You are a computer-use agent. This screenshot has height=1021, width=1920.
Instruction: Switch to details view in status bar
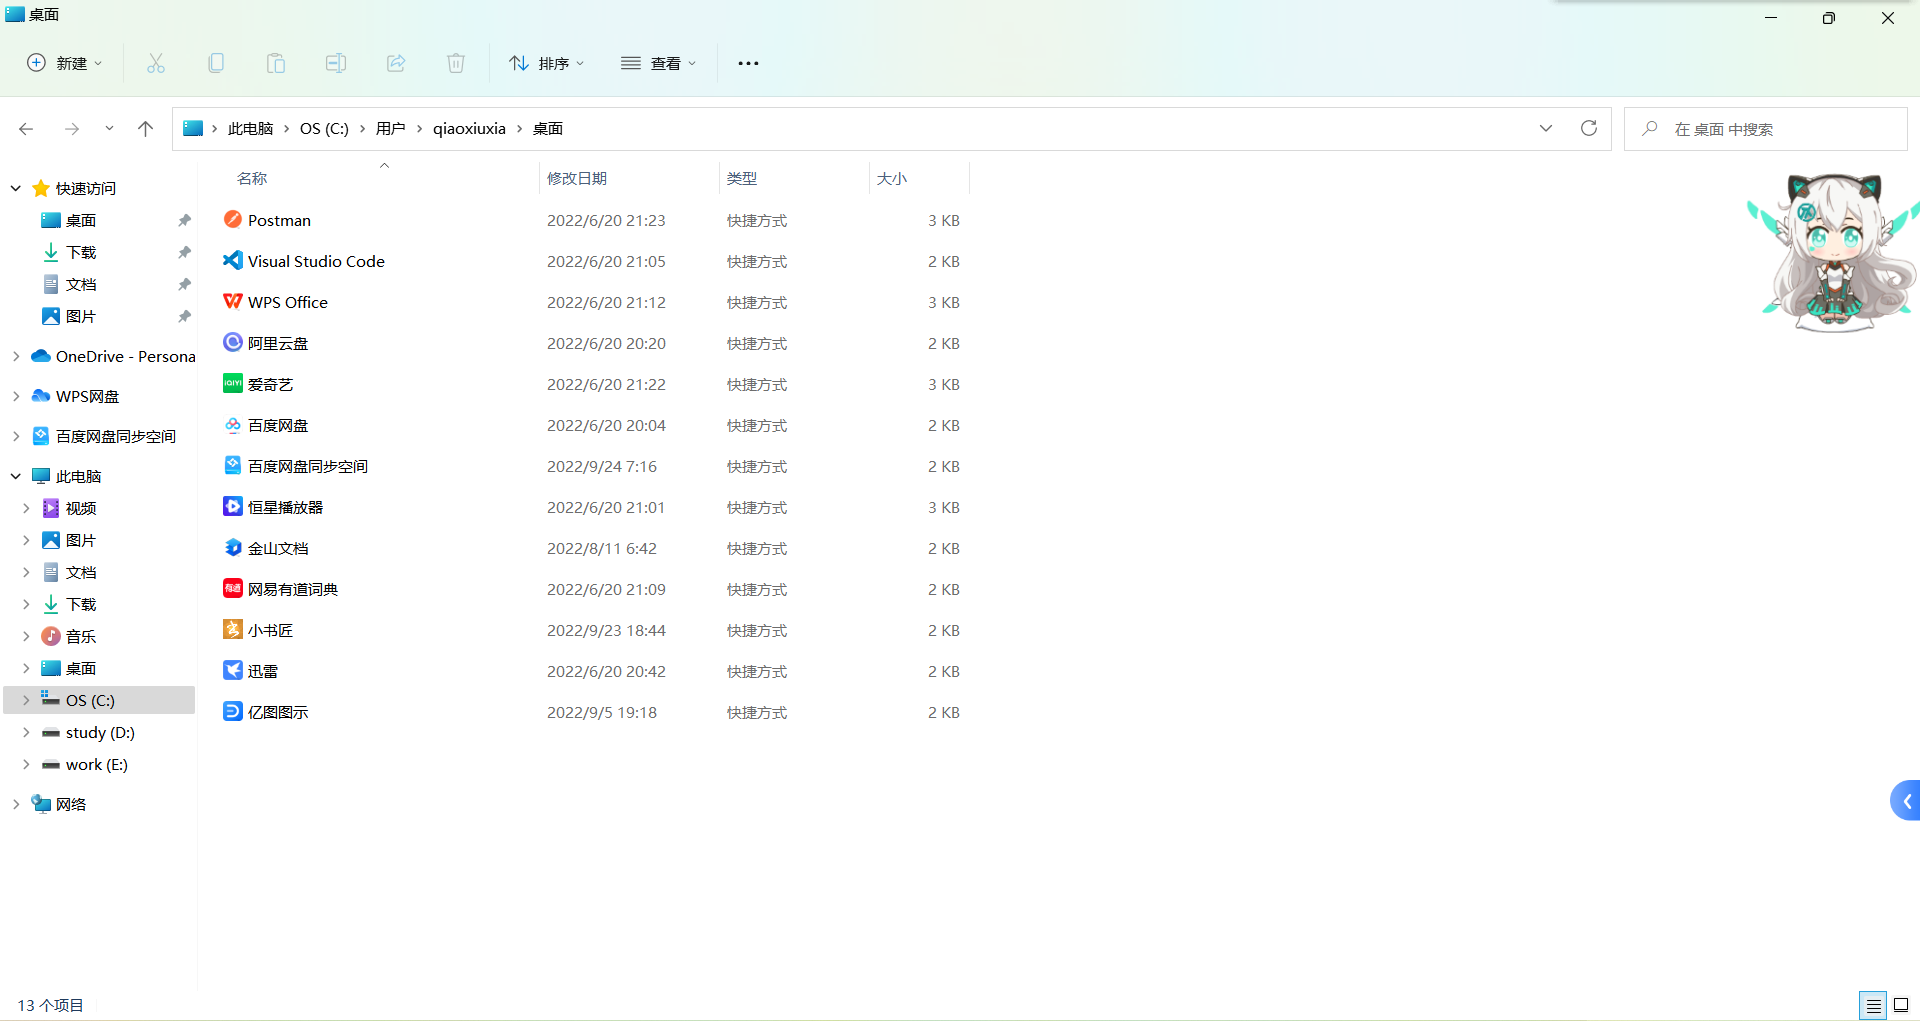tap(1873, 1005)
